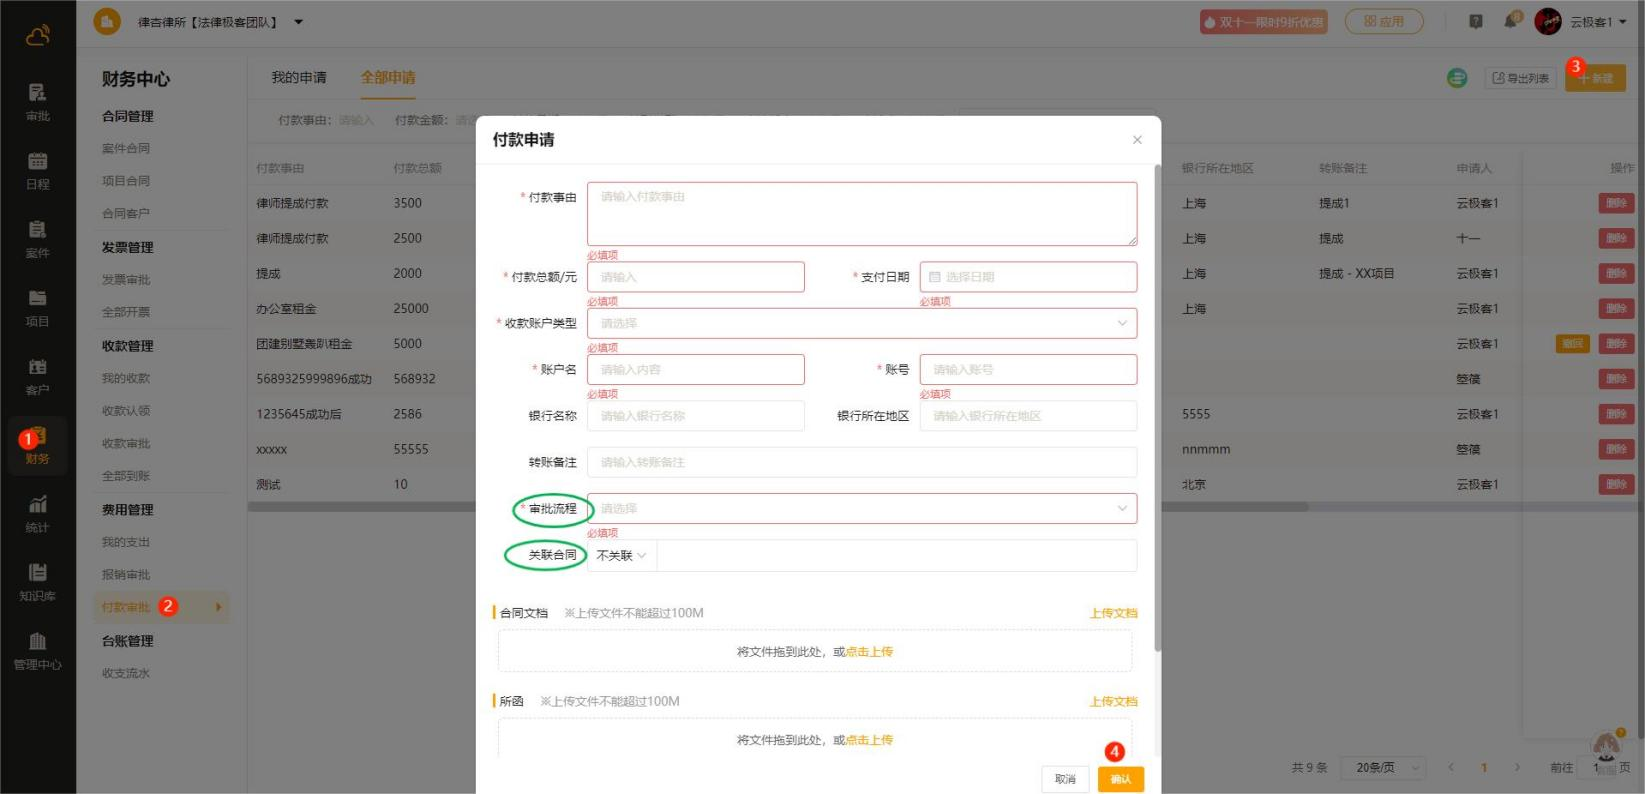1645x794 pixels.
Task: Go to 案件 cases sidebar icon
Action: (37, 238)
